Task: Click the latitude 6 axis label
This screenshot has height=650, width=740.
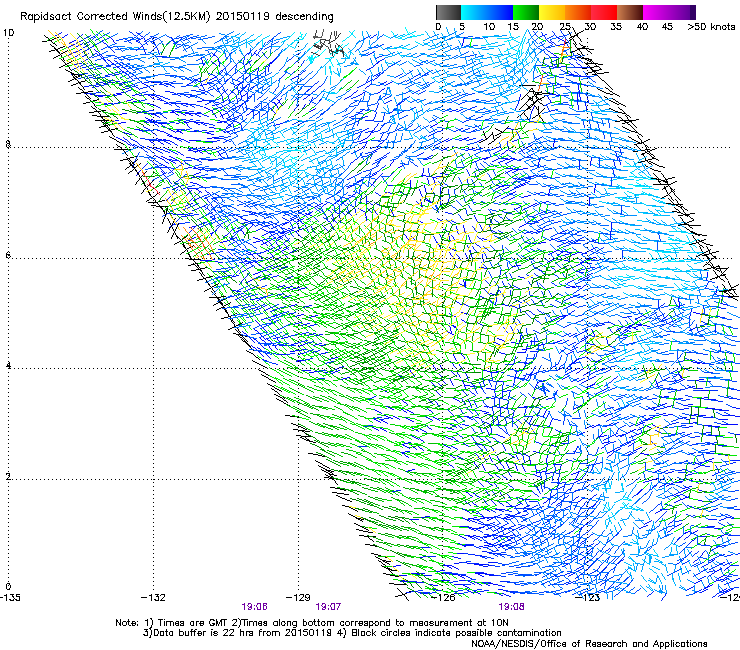Action: click(x=8, y=255)
